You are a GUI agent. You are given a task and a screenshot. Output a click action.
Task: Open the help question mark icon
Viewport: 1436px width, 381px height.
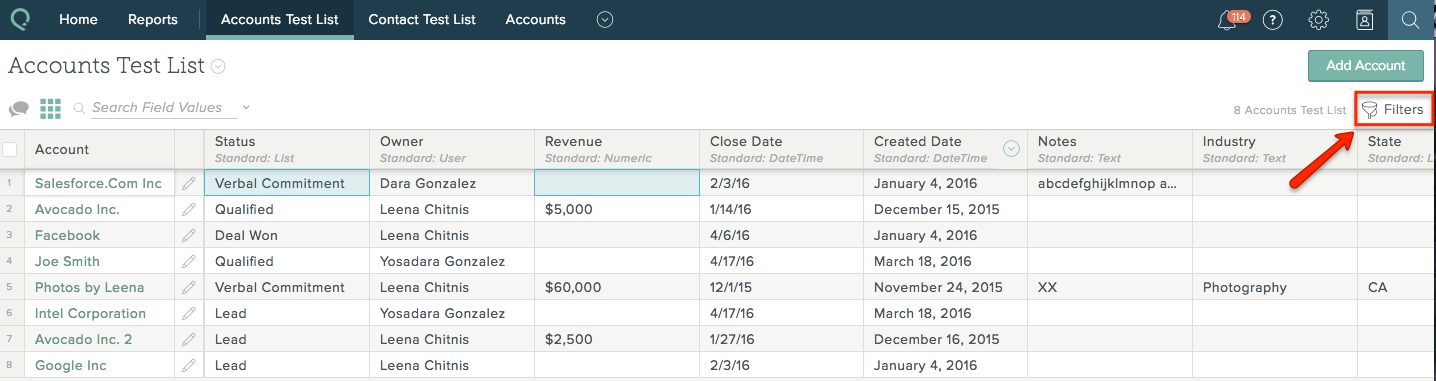(1272, 20)
